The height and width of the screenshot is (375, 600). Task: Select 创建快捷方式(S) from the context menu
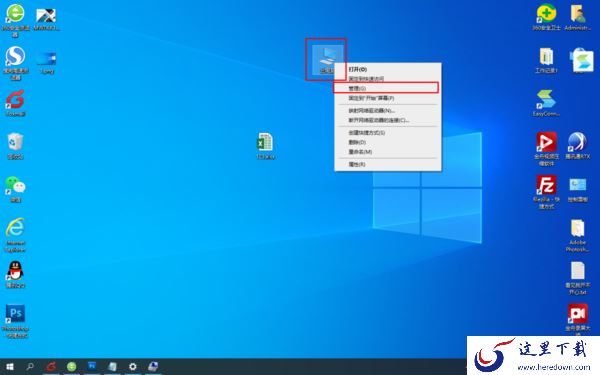pyautogui.click(x=387, y=133)
